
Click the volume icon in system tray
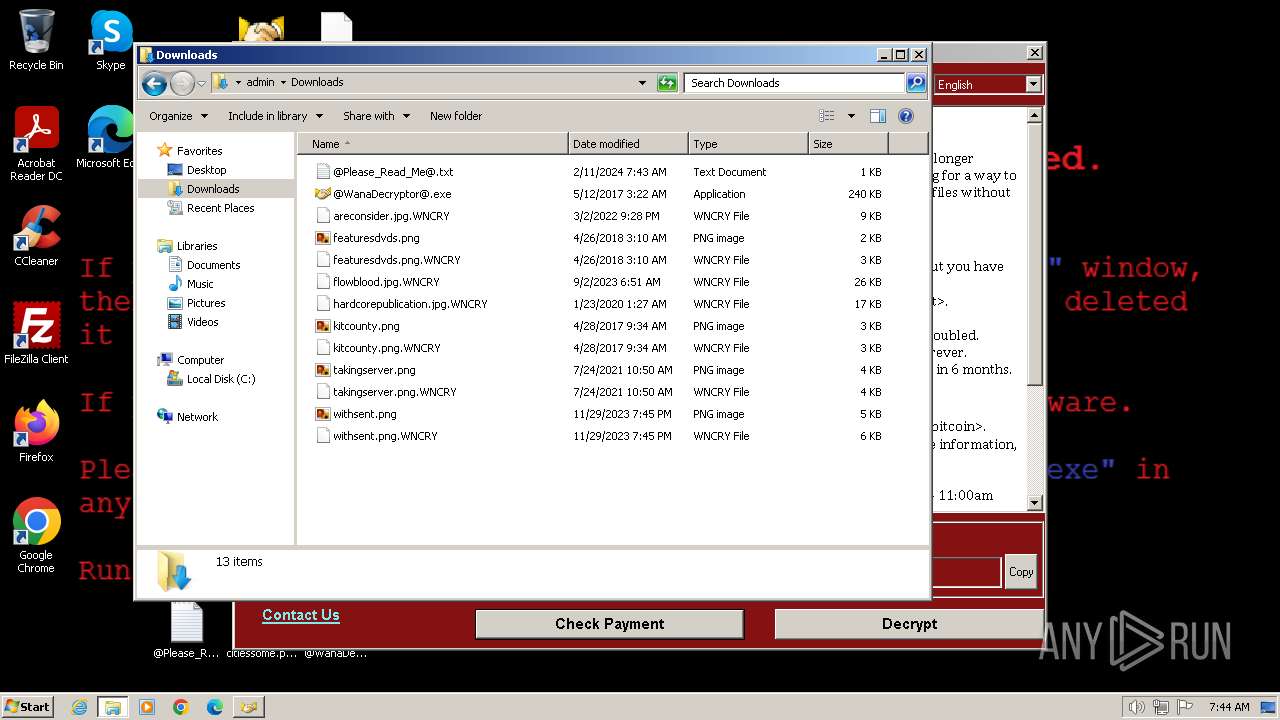click(x=1137, y=707)
